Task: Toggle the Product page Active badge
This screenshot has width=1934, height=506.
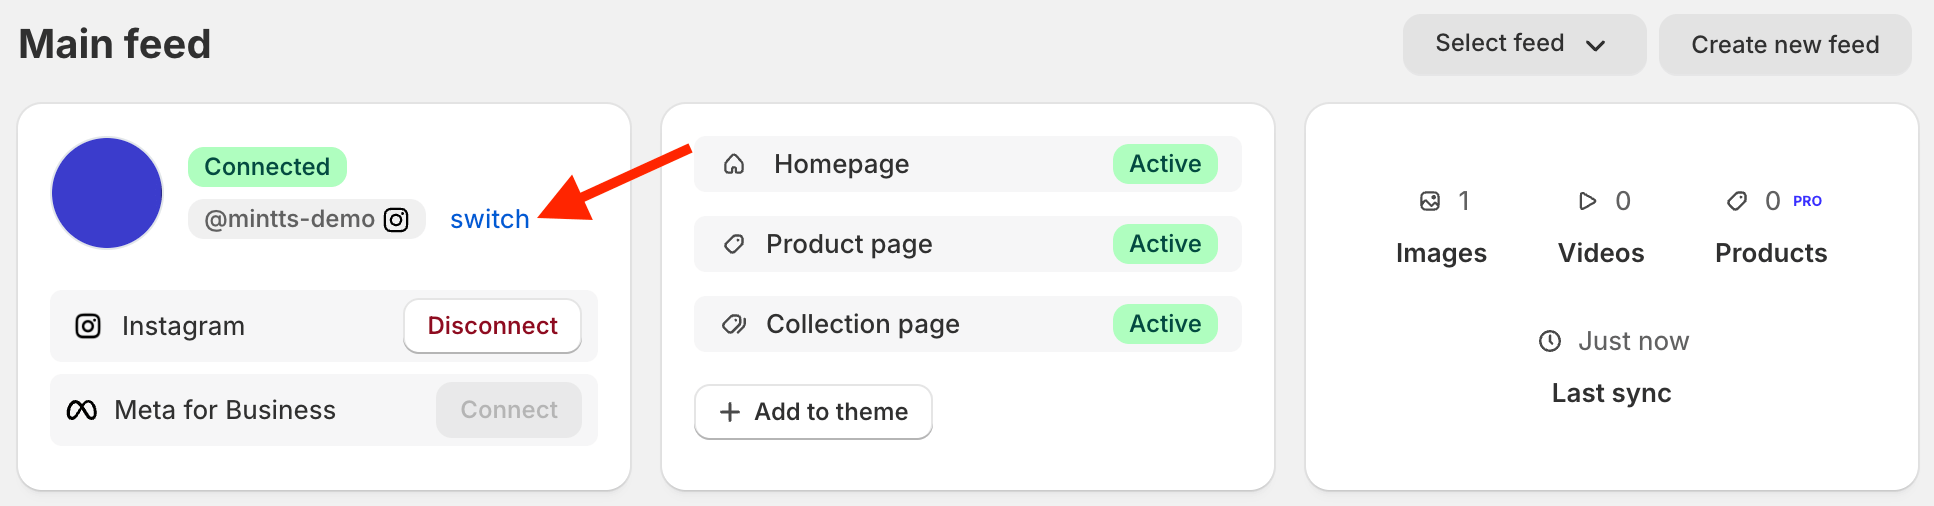Action: (x=1165, y=244)
